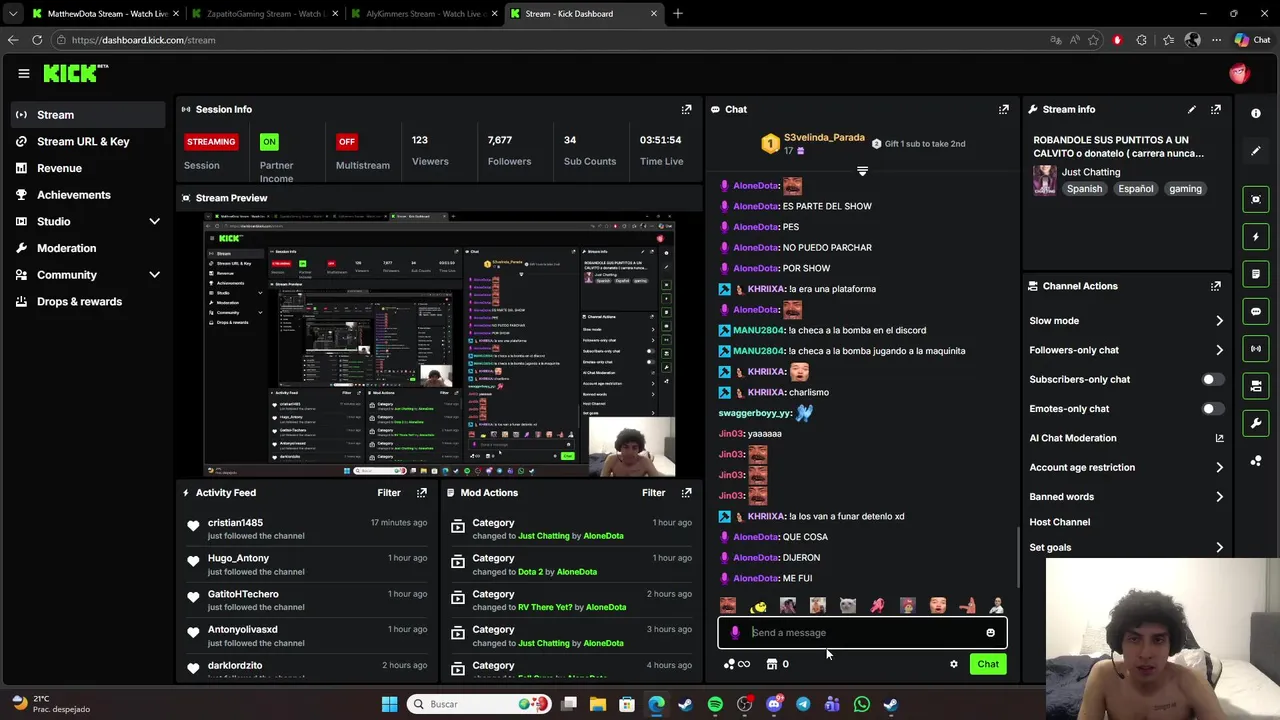Click Filter in Activity Feed
The width and height of the screenshot is (1280, 720).
tap(389, 492)
